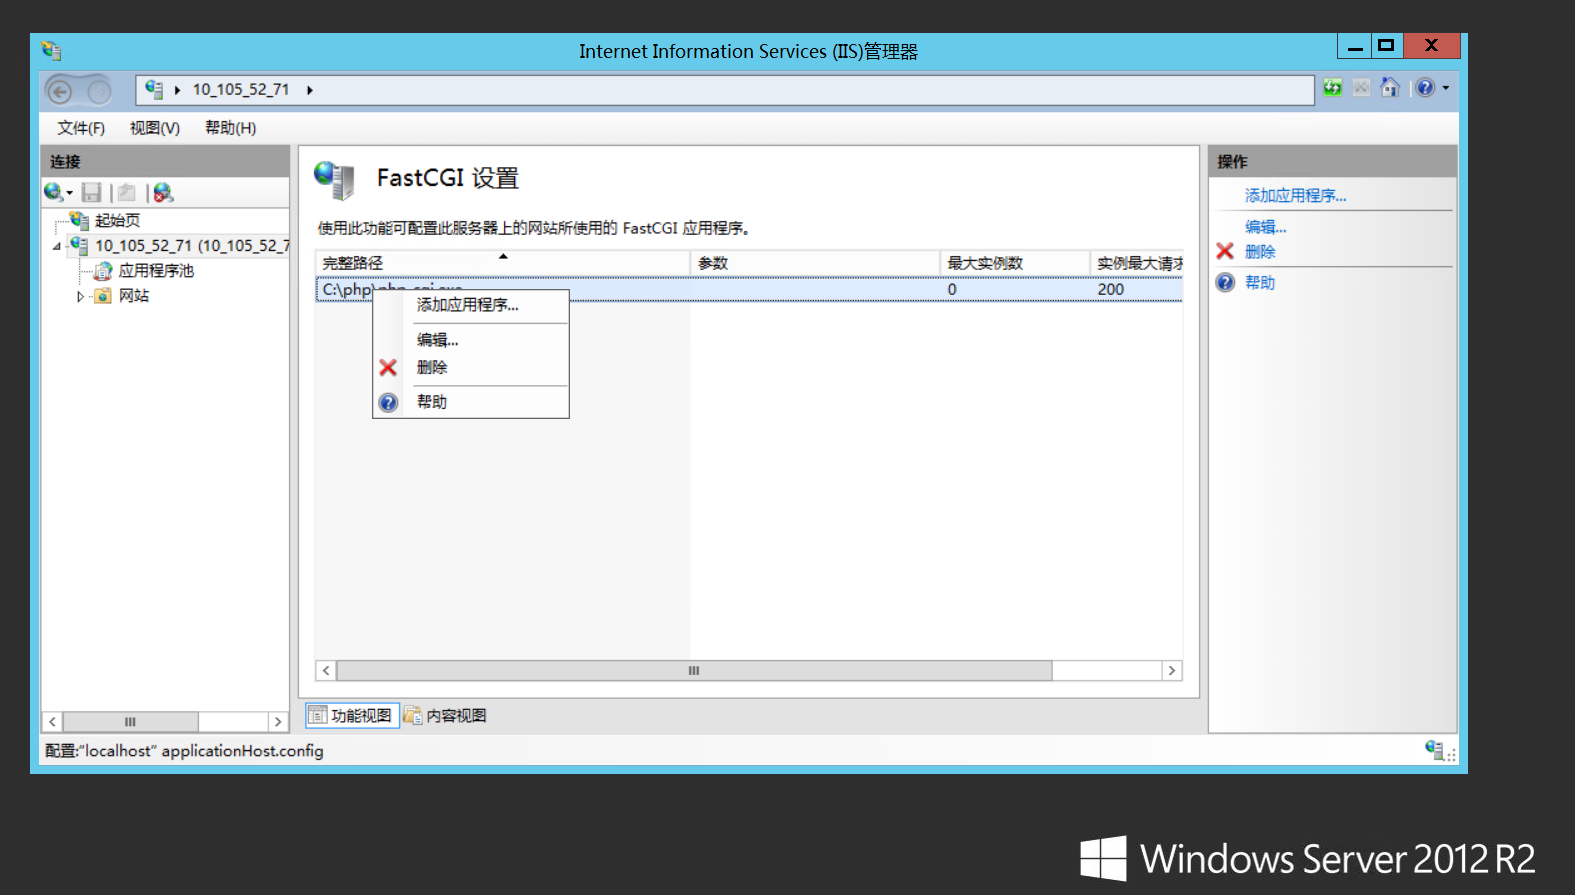Select the 应用程序池 node in tree

point(156,271)
